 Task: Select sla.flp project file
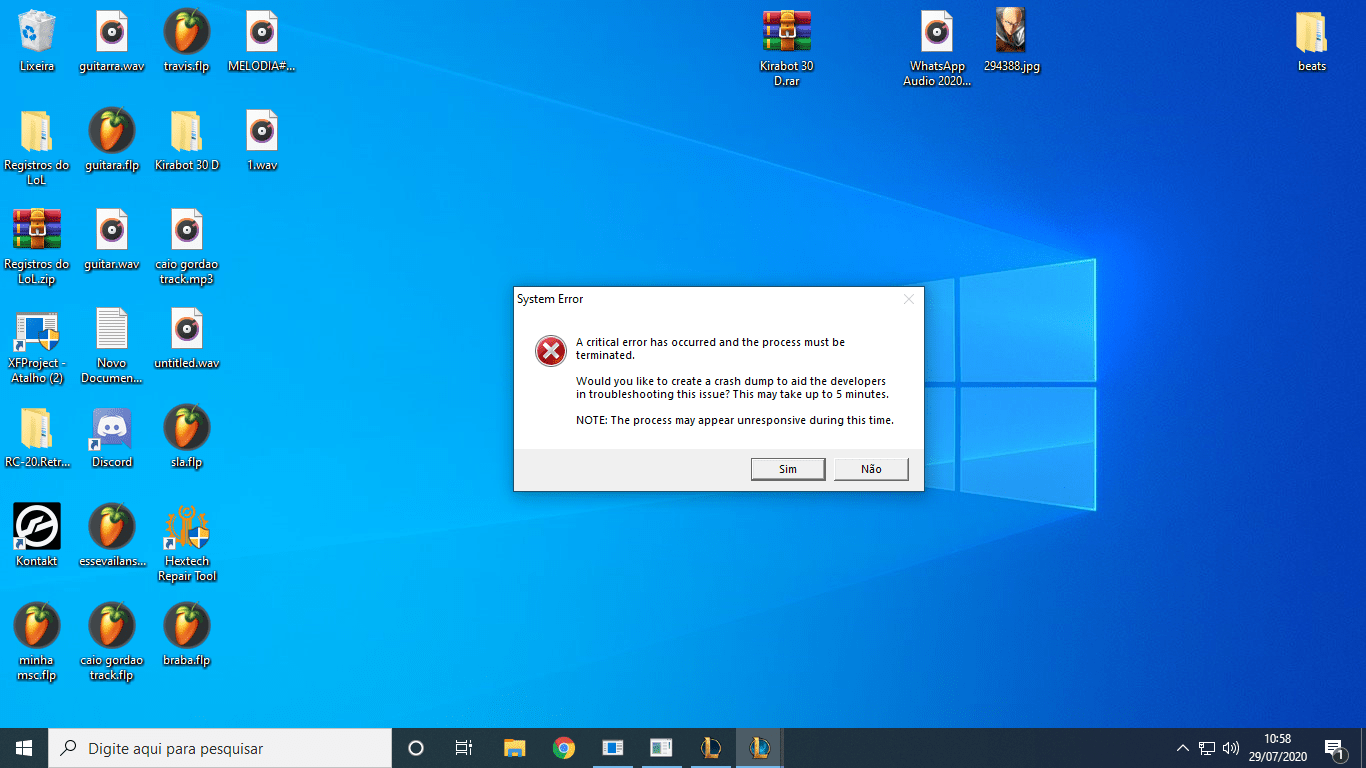coord(187,437)
